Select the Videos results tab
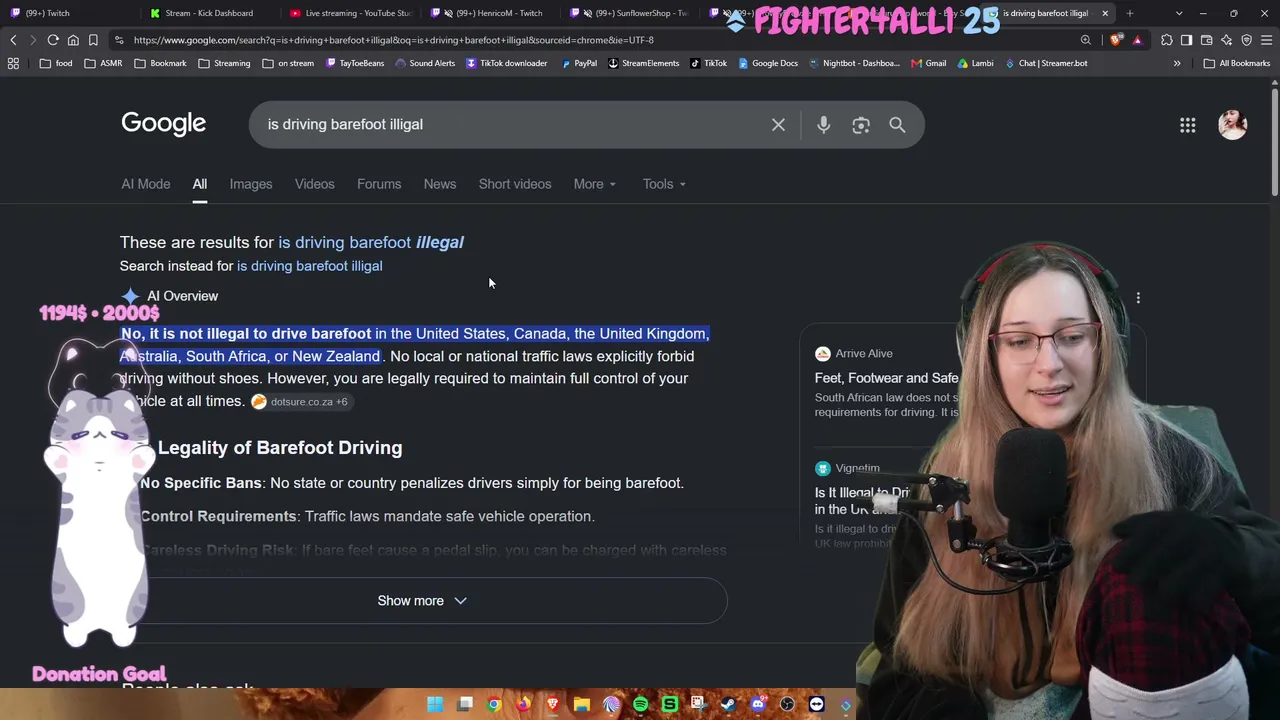The width and height of the screenshot is (1280, 720). point(315,184)
